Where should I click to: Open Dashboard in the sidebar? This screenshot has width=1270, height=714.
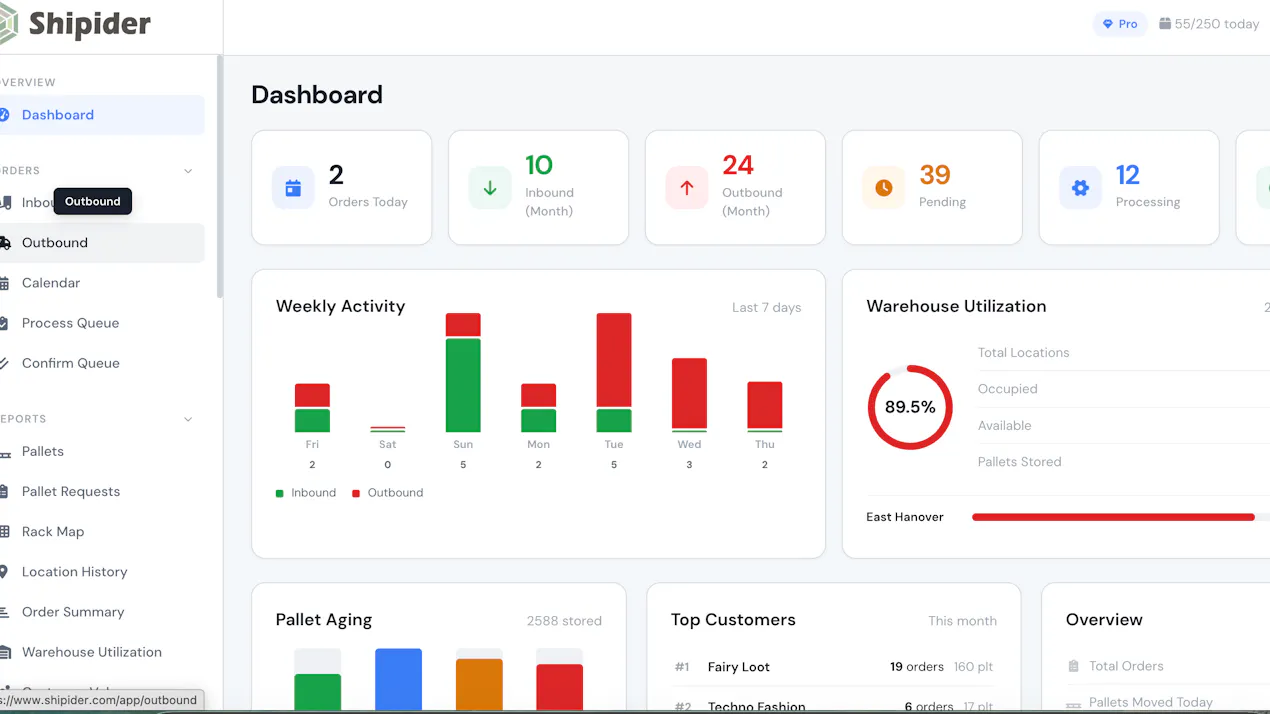pyautogui.click(x=102, y=115)
